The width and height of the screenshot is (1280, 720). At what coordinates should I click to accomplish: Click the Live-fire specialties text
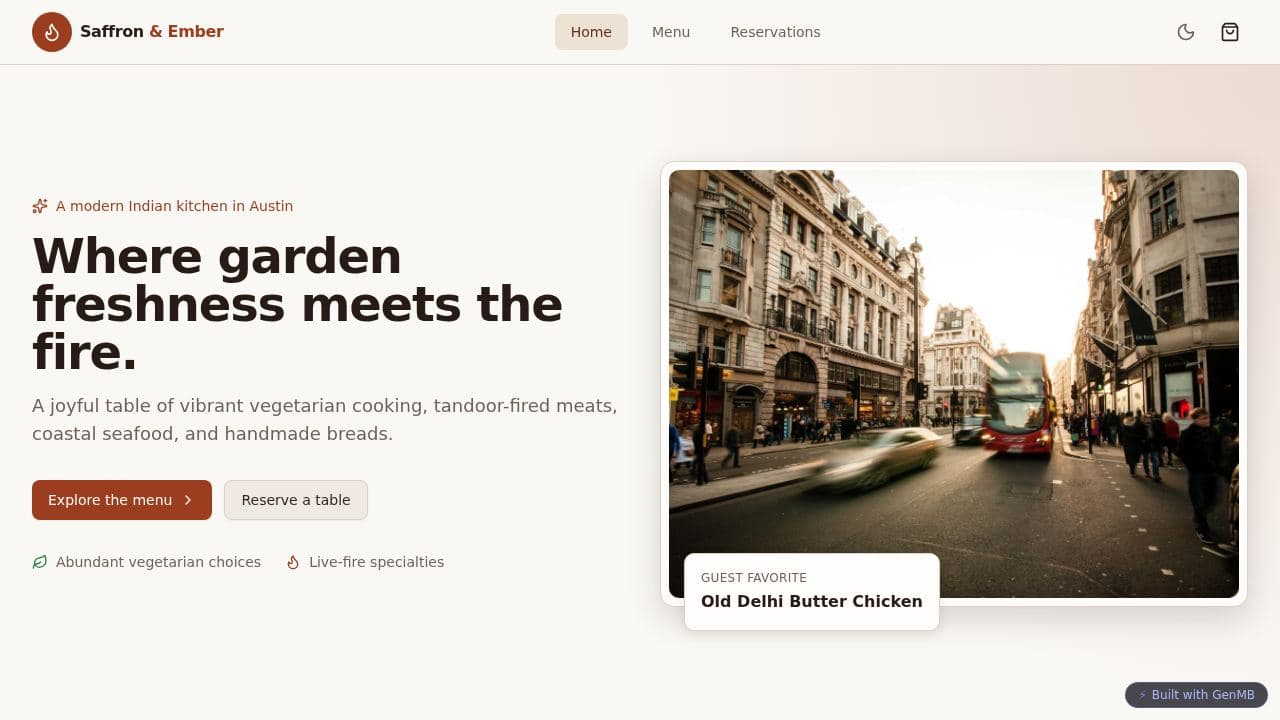point(376,562)
